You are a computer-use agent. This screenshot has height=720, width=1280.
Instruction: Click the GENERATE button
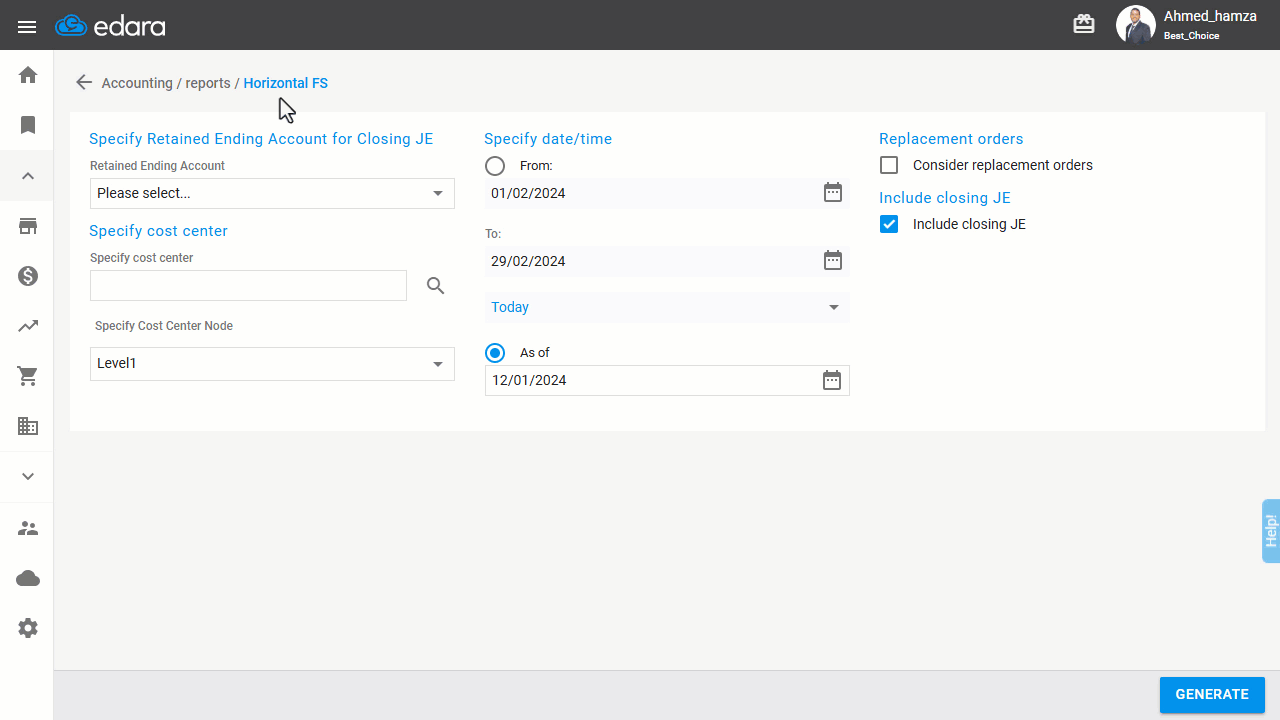(x=1212, y=695)
